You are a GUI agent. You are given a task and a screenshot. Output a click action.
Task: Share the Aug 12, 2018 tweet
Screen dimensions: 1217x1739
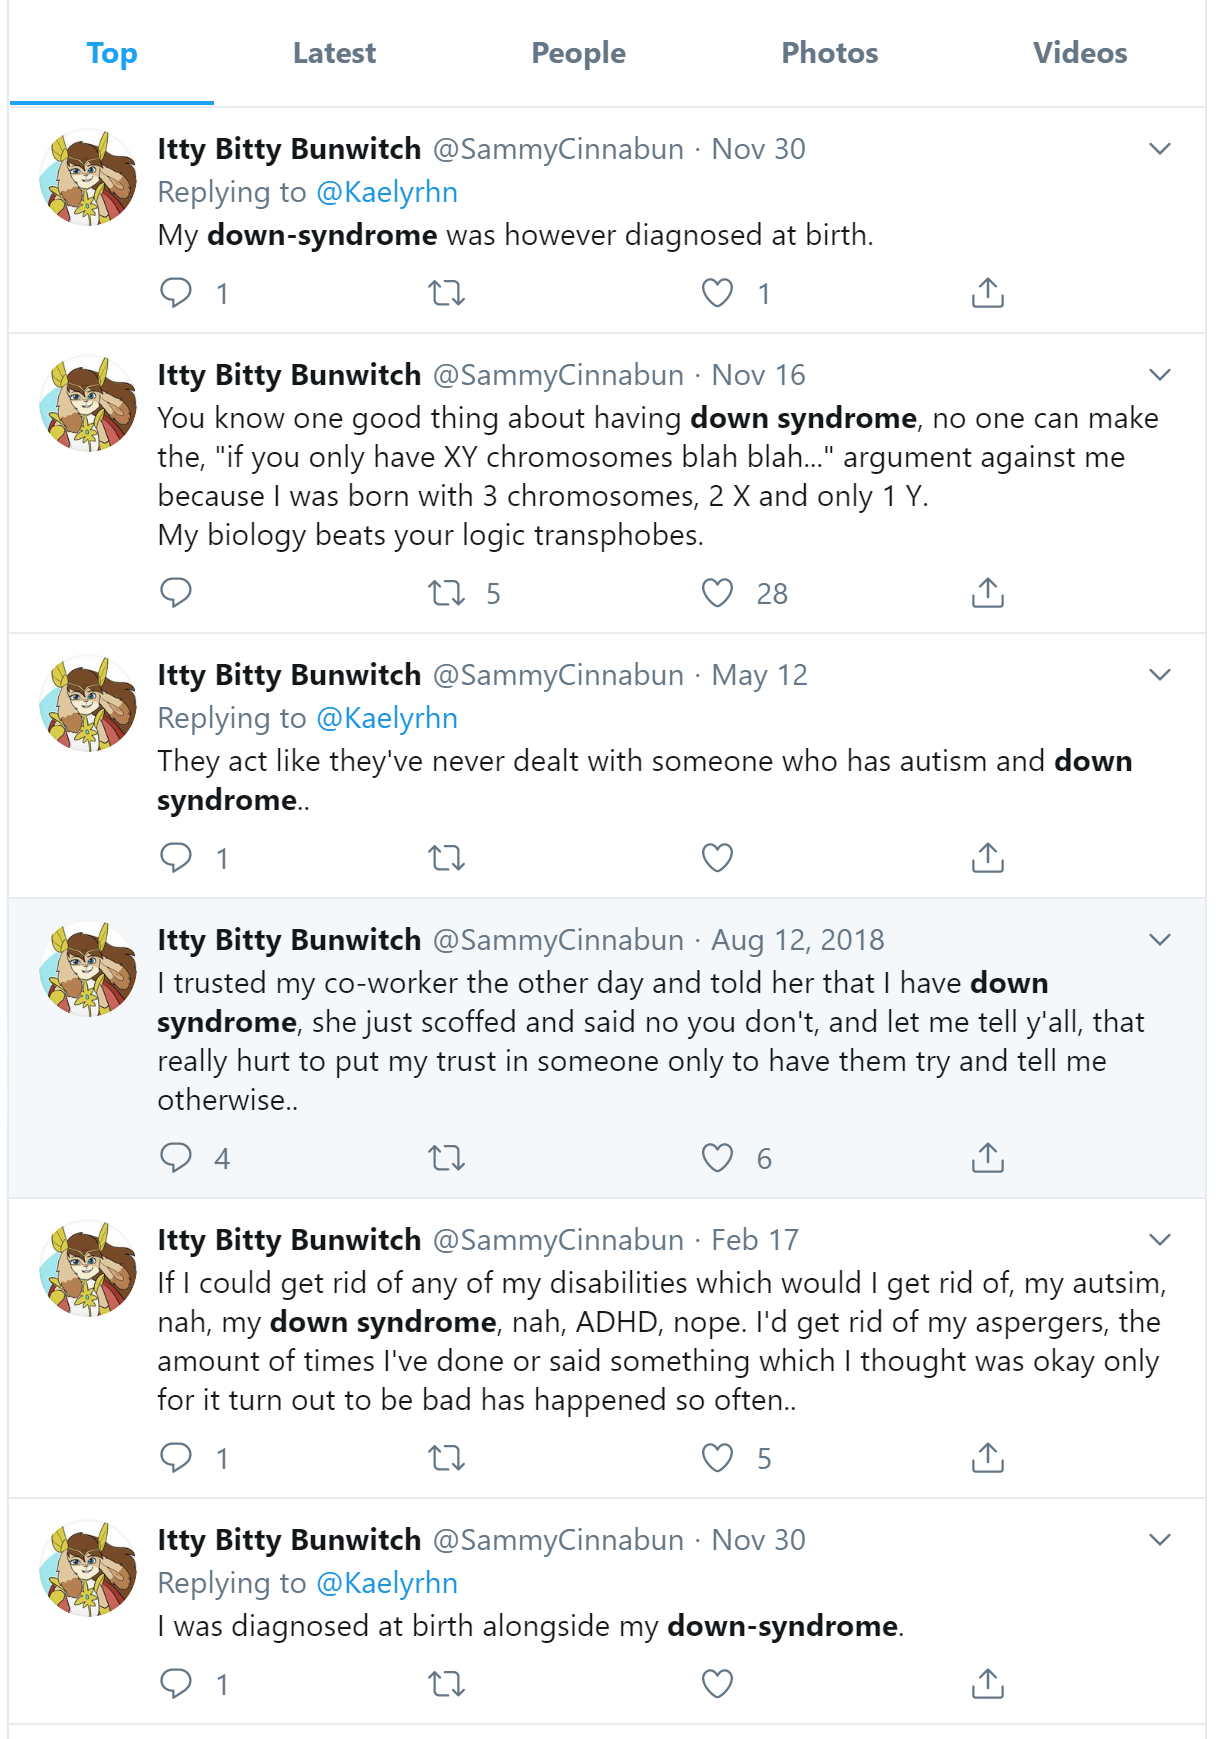click(987, 1158)
